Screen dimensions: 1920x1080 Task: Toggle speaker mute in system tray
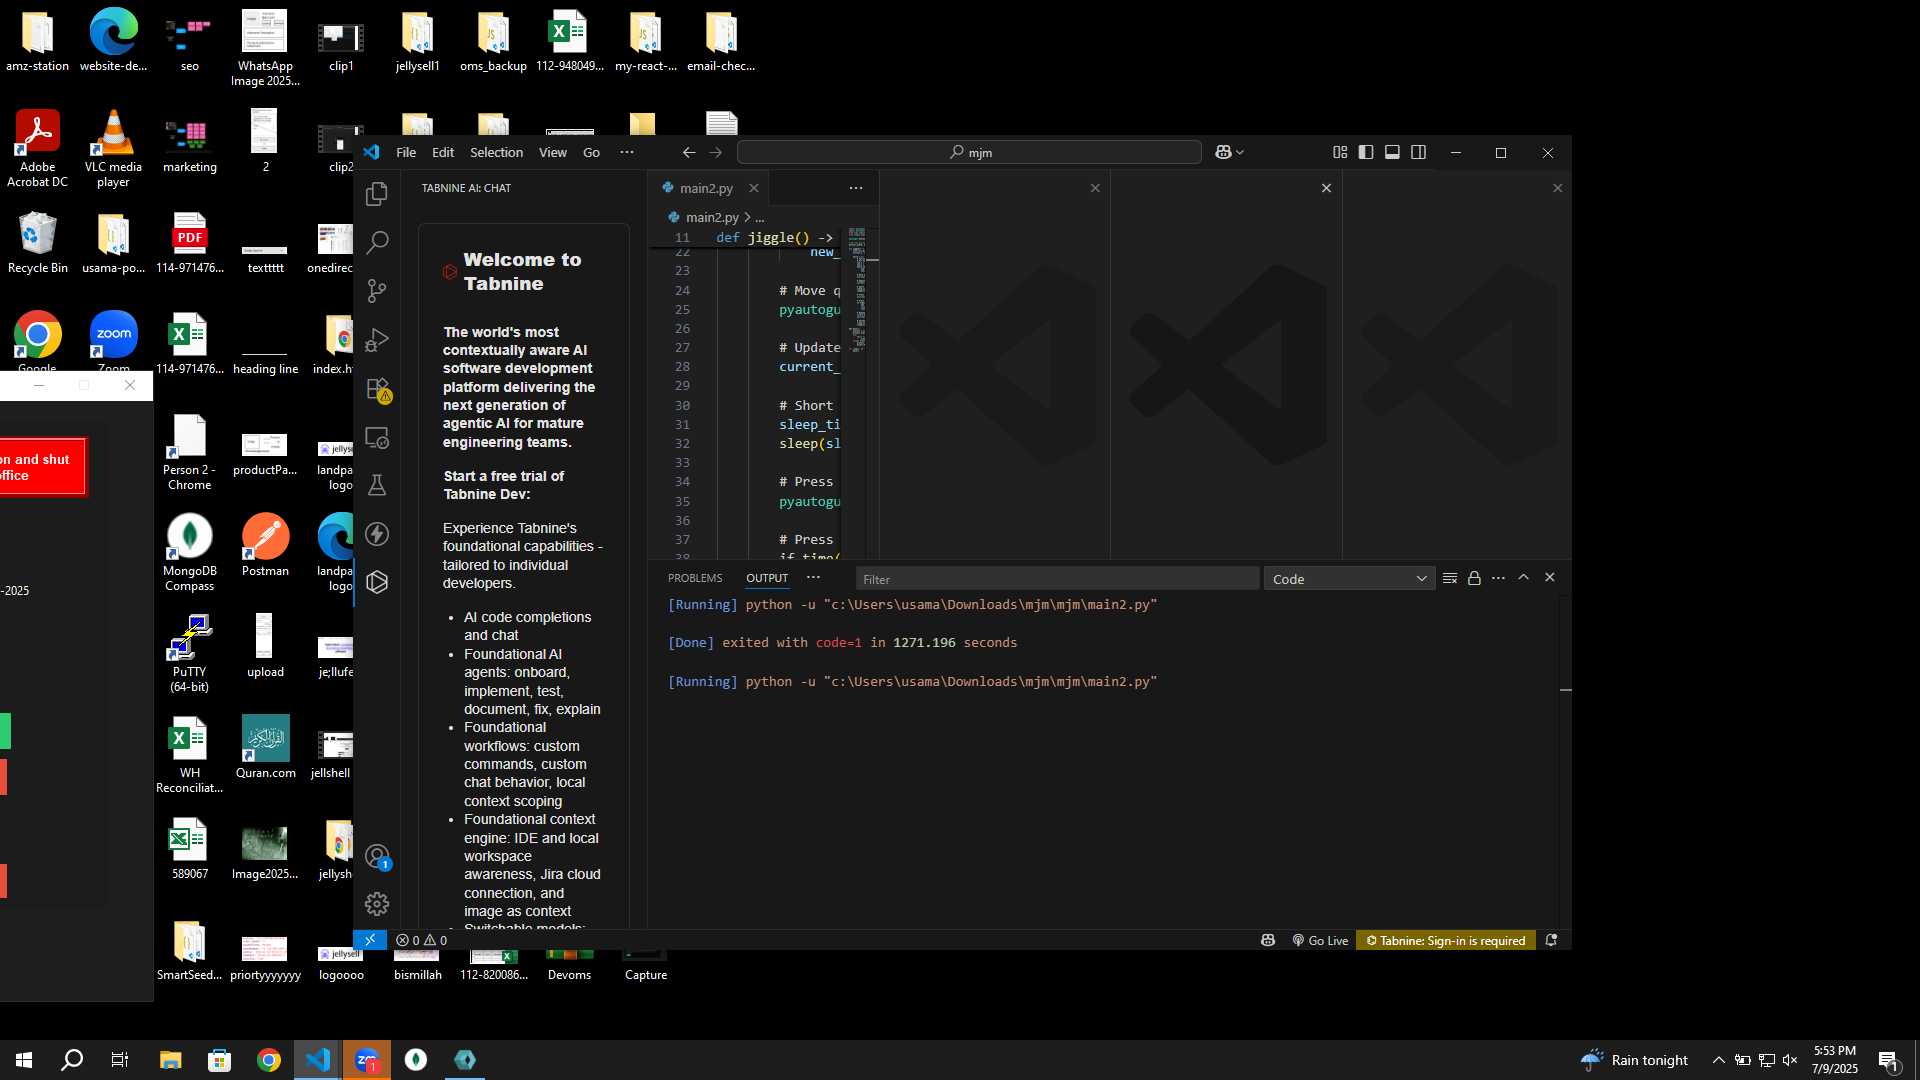(1790, 1060)
